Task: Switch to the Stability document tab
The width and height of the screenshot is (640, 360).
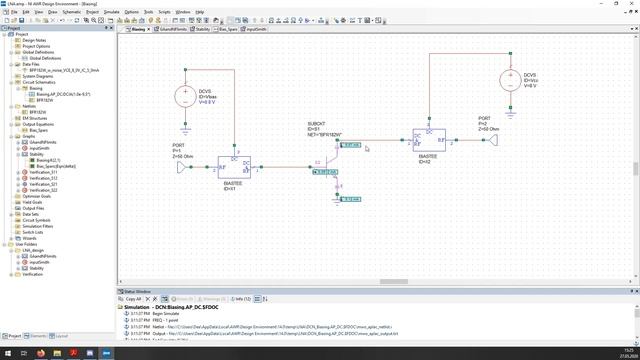Action: pos(200,29)
